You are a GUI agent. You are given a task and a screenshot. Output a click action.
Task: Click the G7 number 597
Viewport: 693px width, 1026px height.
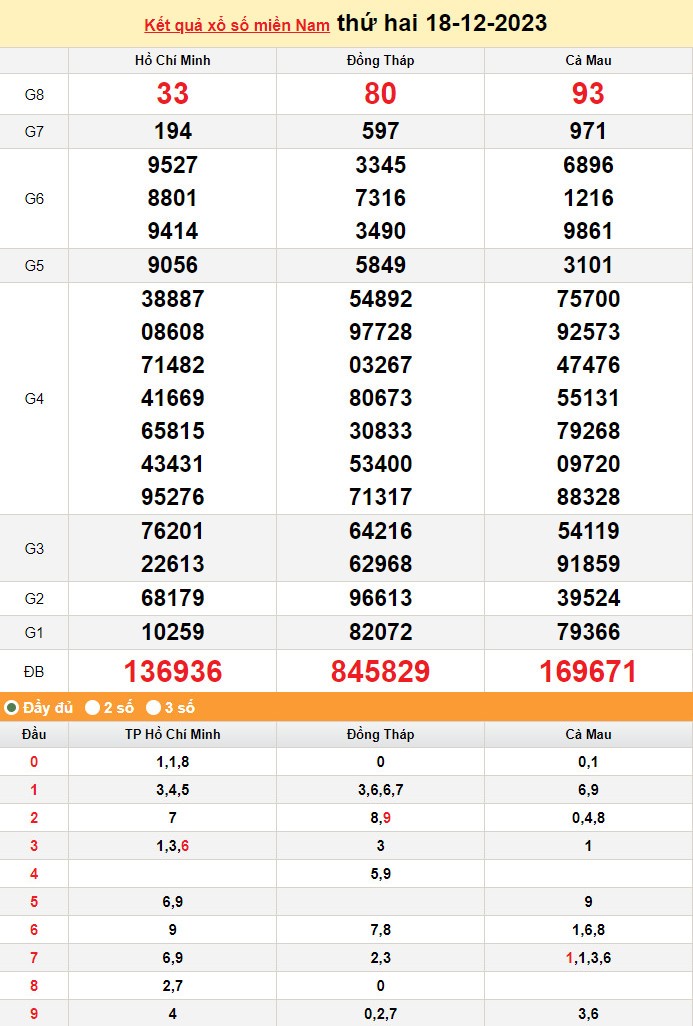coord(380,131)
